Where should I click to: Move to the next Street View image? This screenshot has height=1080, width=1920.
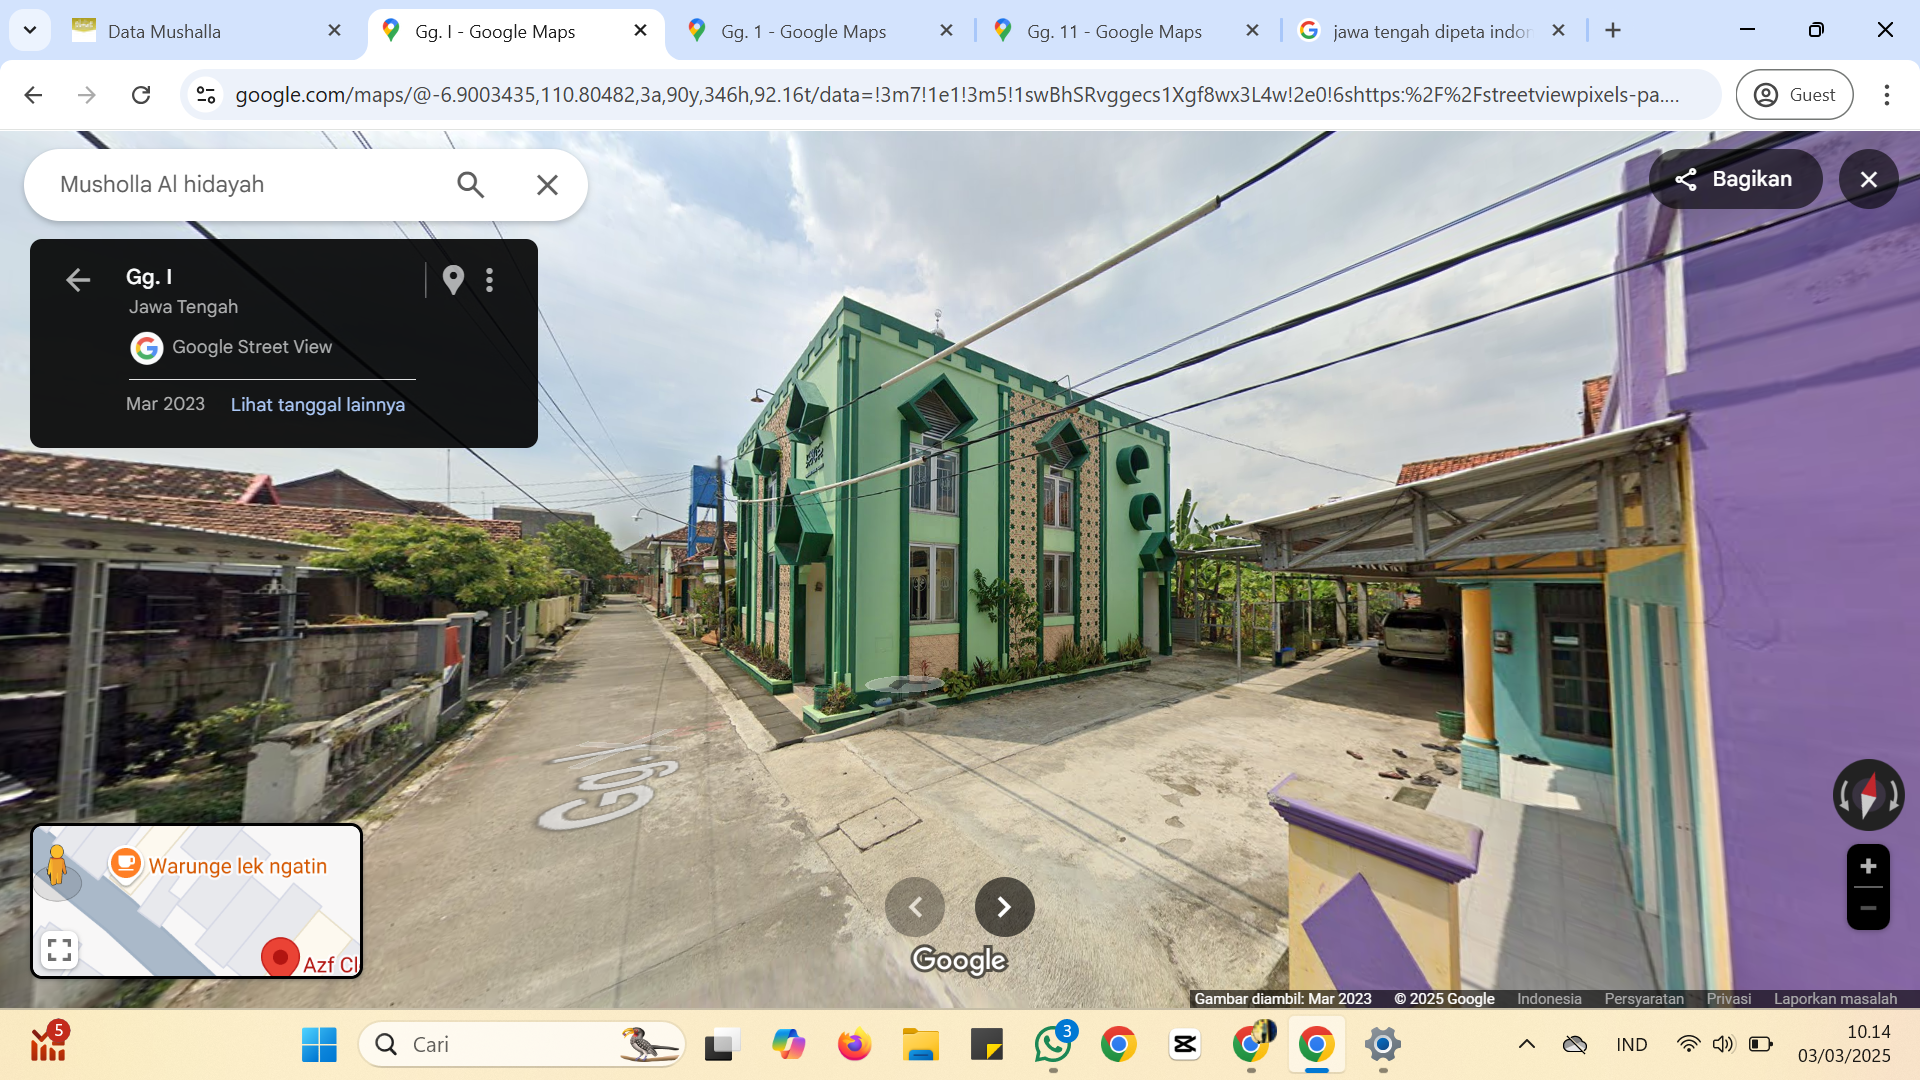(1004, 907)
